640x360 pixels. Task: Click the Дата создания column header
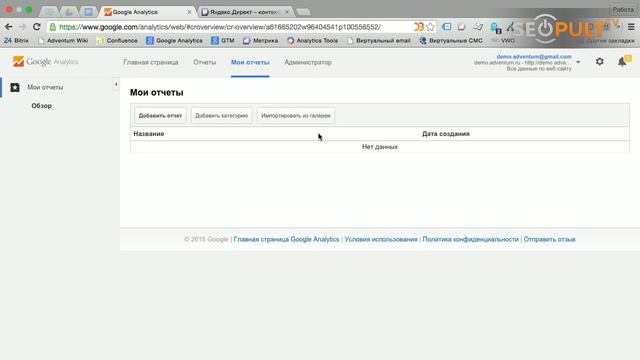(446, 134)
